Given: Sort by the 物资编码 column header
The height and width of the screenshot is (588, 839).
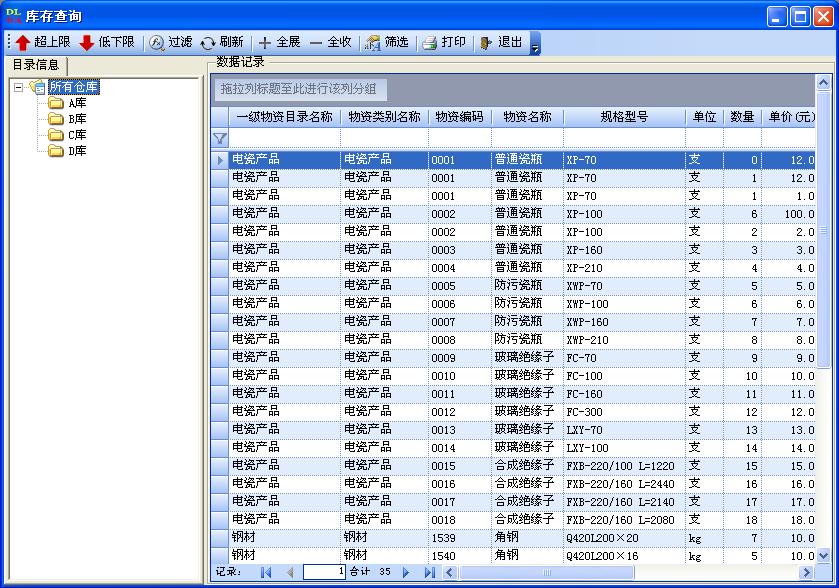Looking at the screenshot, I should click(459, 117).
